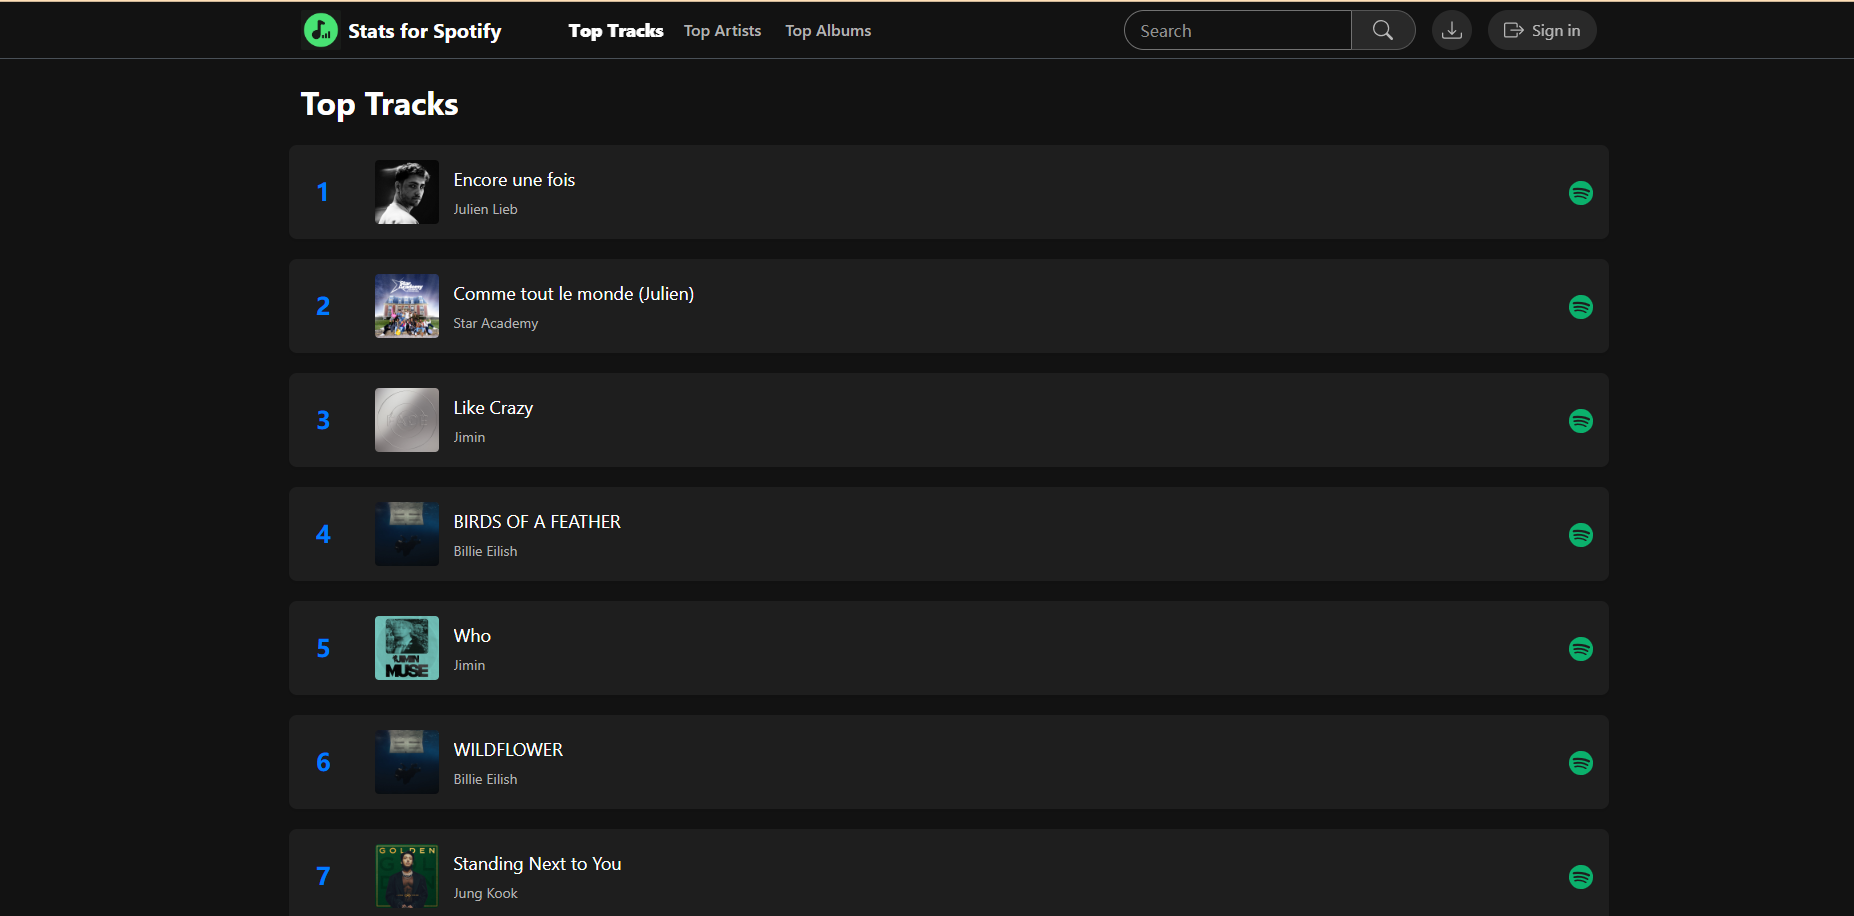This screenshot has width=1854, height=916.
Task: Click the Sign in button
Action: click(x=1541, y=30)
